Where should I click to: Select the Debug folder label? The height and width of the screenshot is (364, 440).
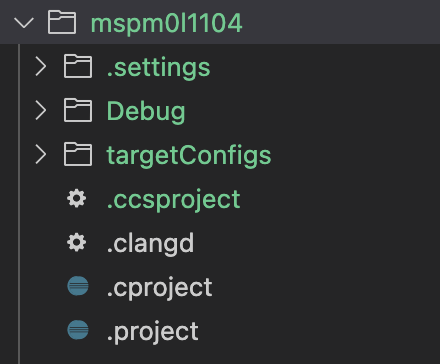146,111
